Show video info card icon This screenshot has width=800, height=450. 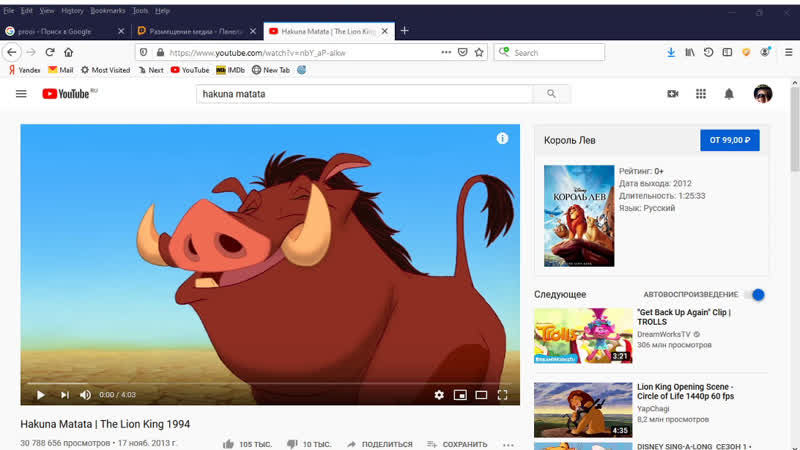(503, 138)
